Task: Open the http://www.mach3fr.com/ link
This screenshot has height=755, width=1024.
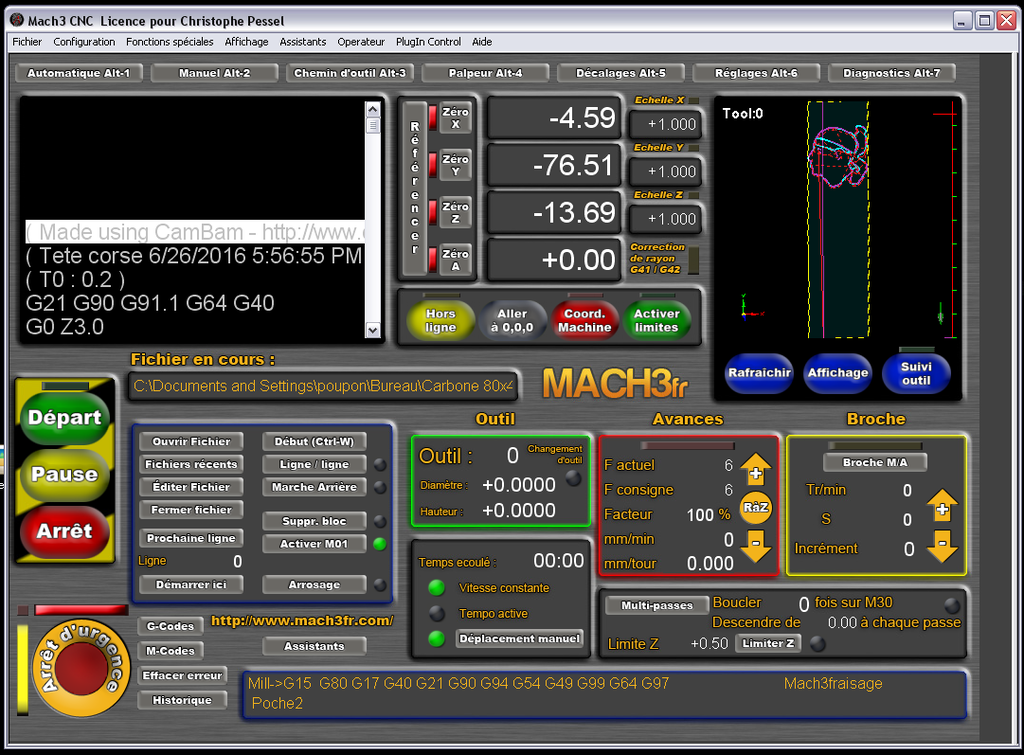Action: coord(302,621)
